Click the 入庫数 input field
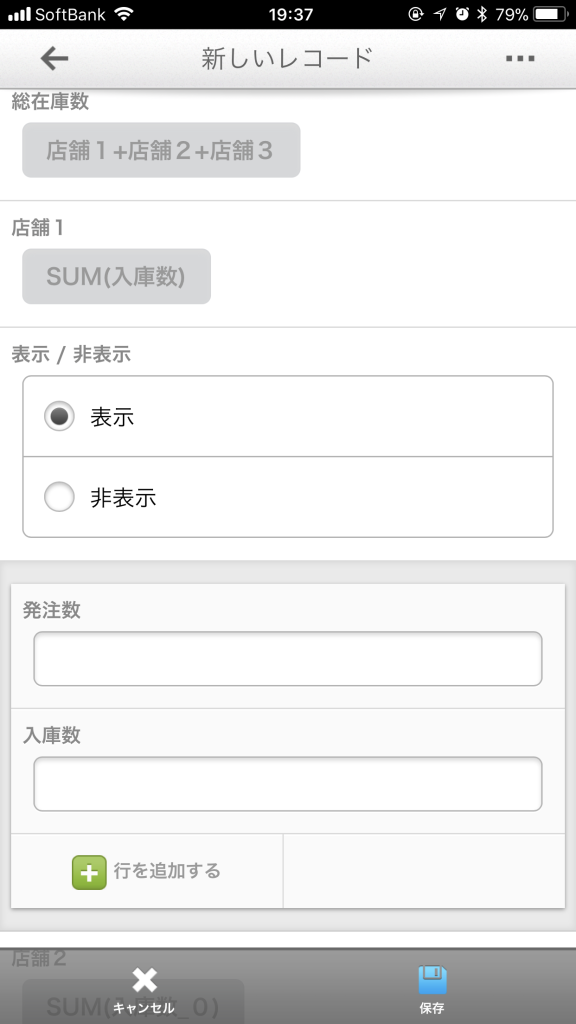This screenshot has width=576, height=1024. (288, 784)
